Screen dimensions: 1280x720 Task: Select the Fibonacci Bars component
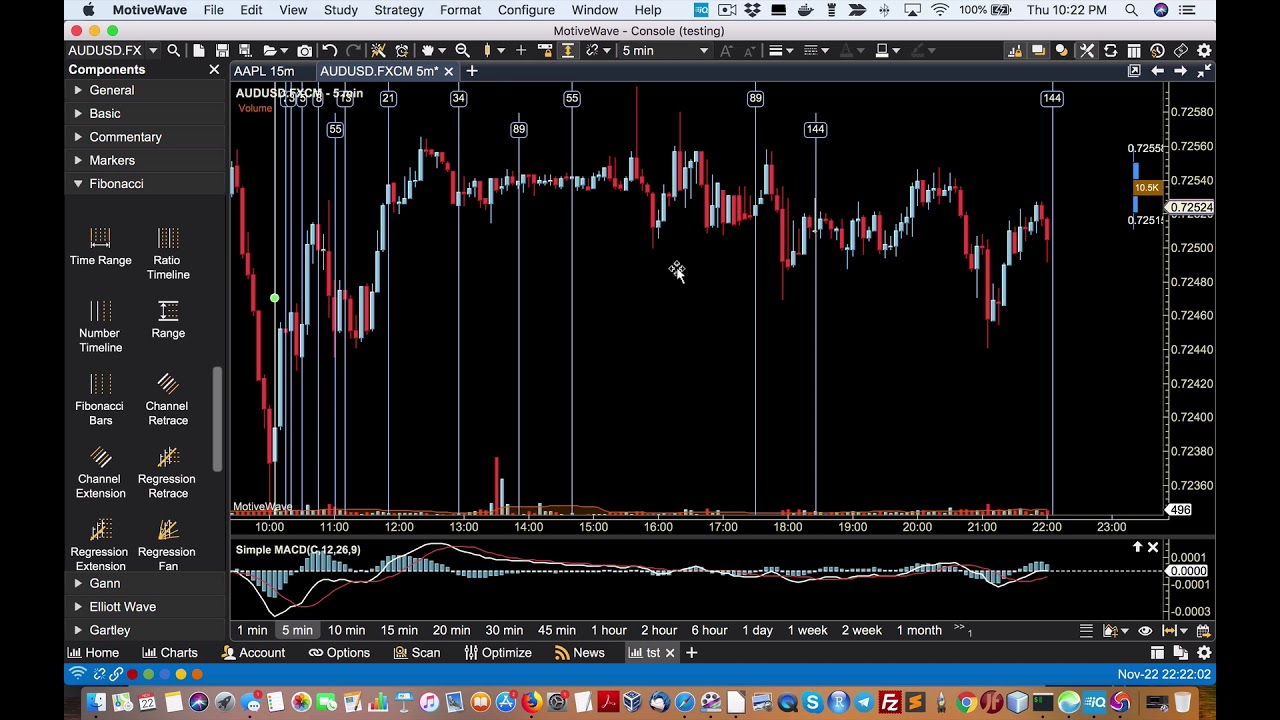click(100, 399)
